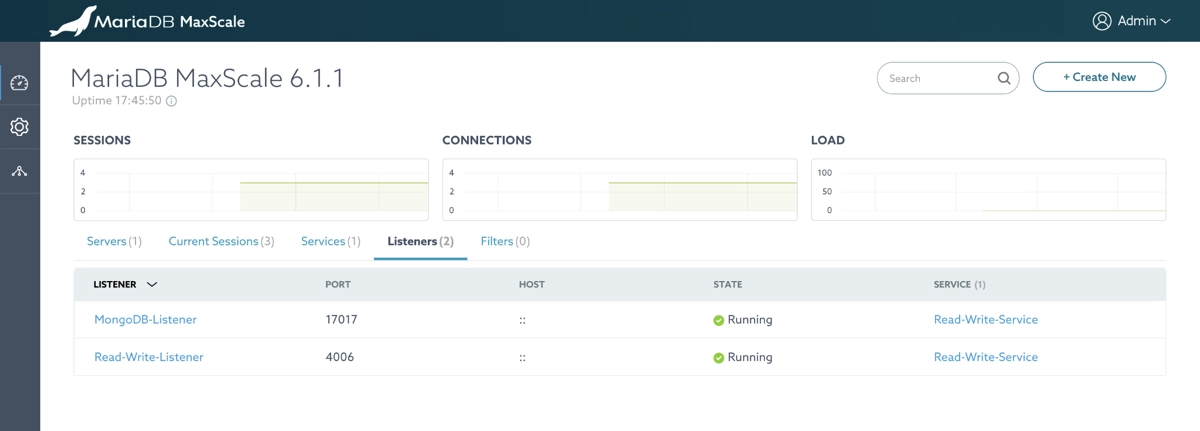Image resolution: width=1200 pixels, height=431 pixels.
Task: Click Running state text for Read-Write-Listener
Action: coord(750,357)
